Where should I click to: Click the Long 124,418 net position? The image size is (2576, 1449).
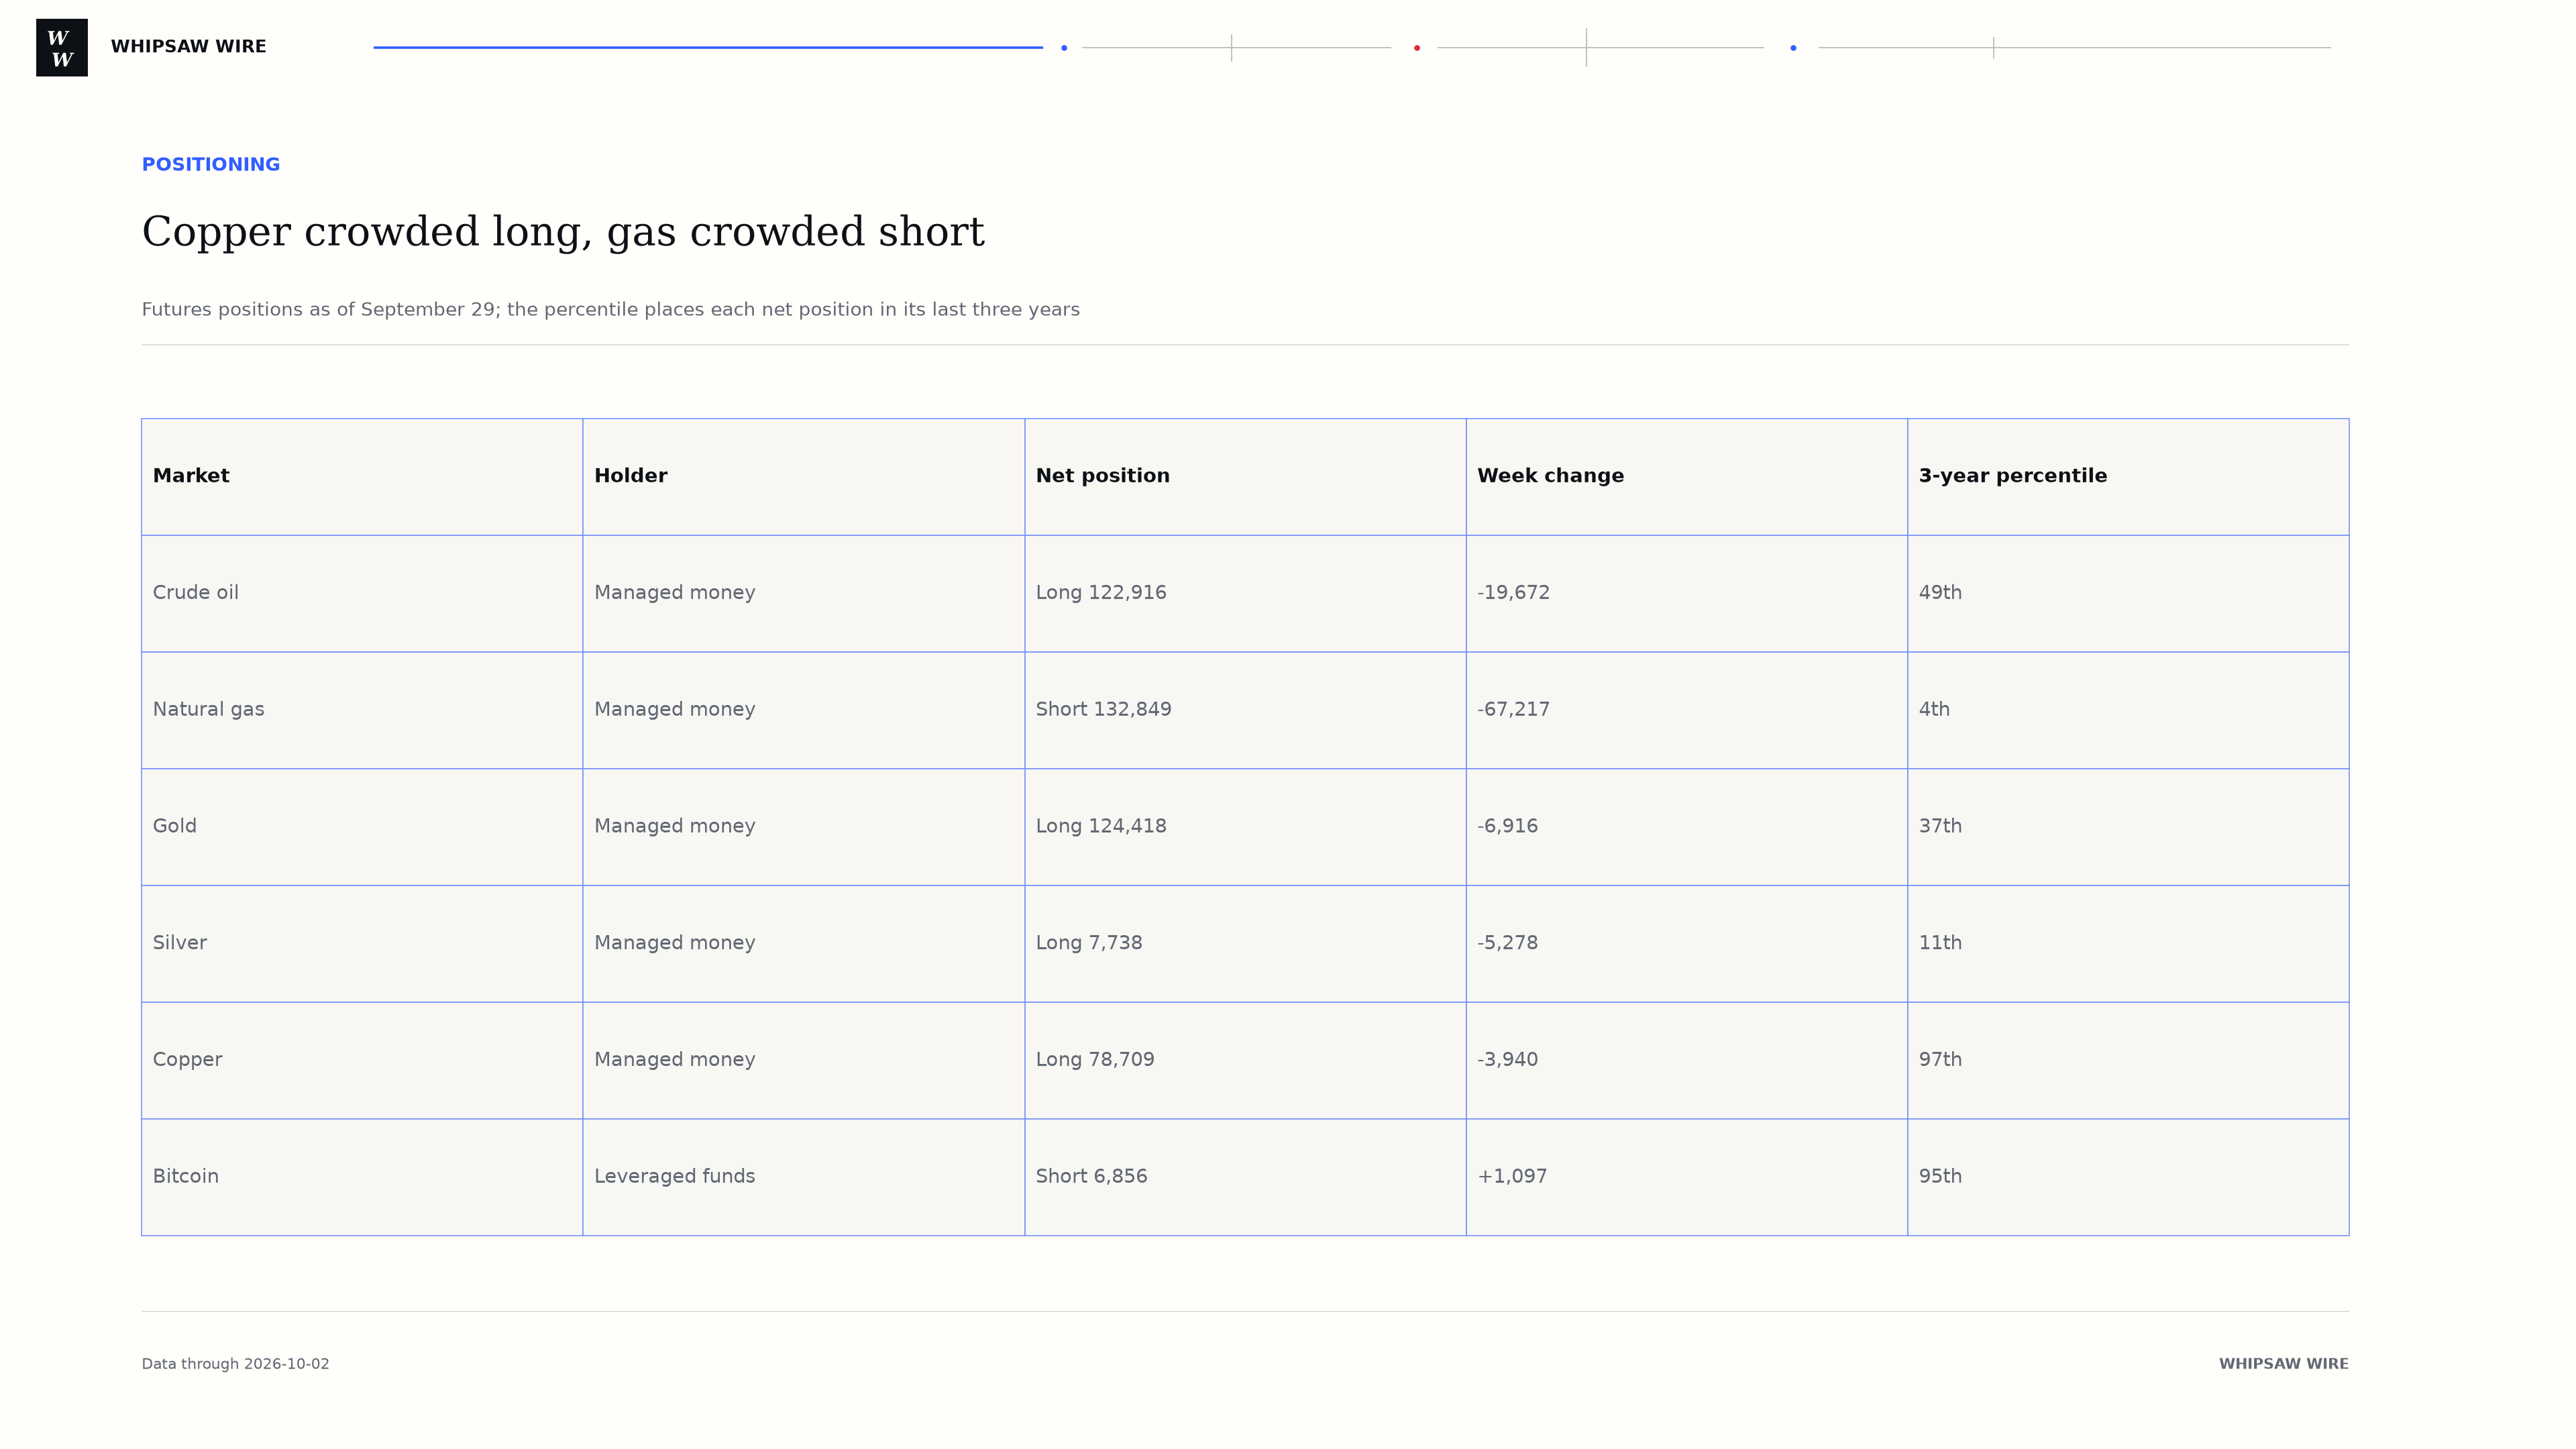(x=1101, y=826)
